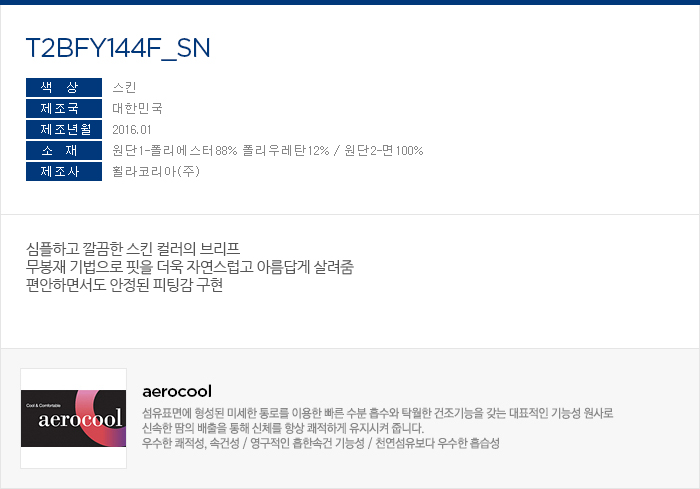Click the manufacture date 2016.01

click(132, 130)
